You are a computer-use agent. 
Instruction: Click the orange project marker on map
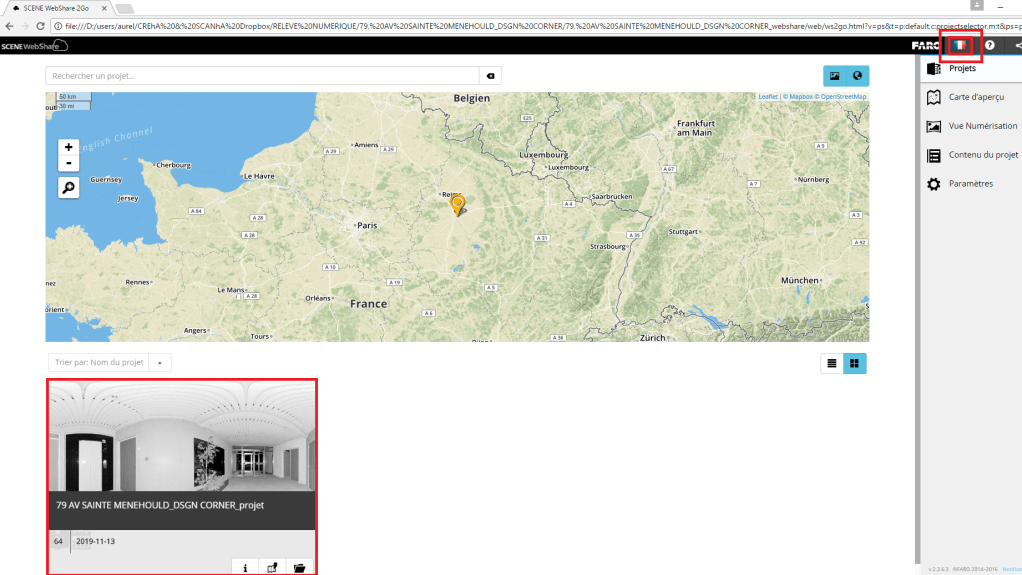click(458, 205)
